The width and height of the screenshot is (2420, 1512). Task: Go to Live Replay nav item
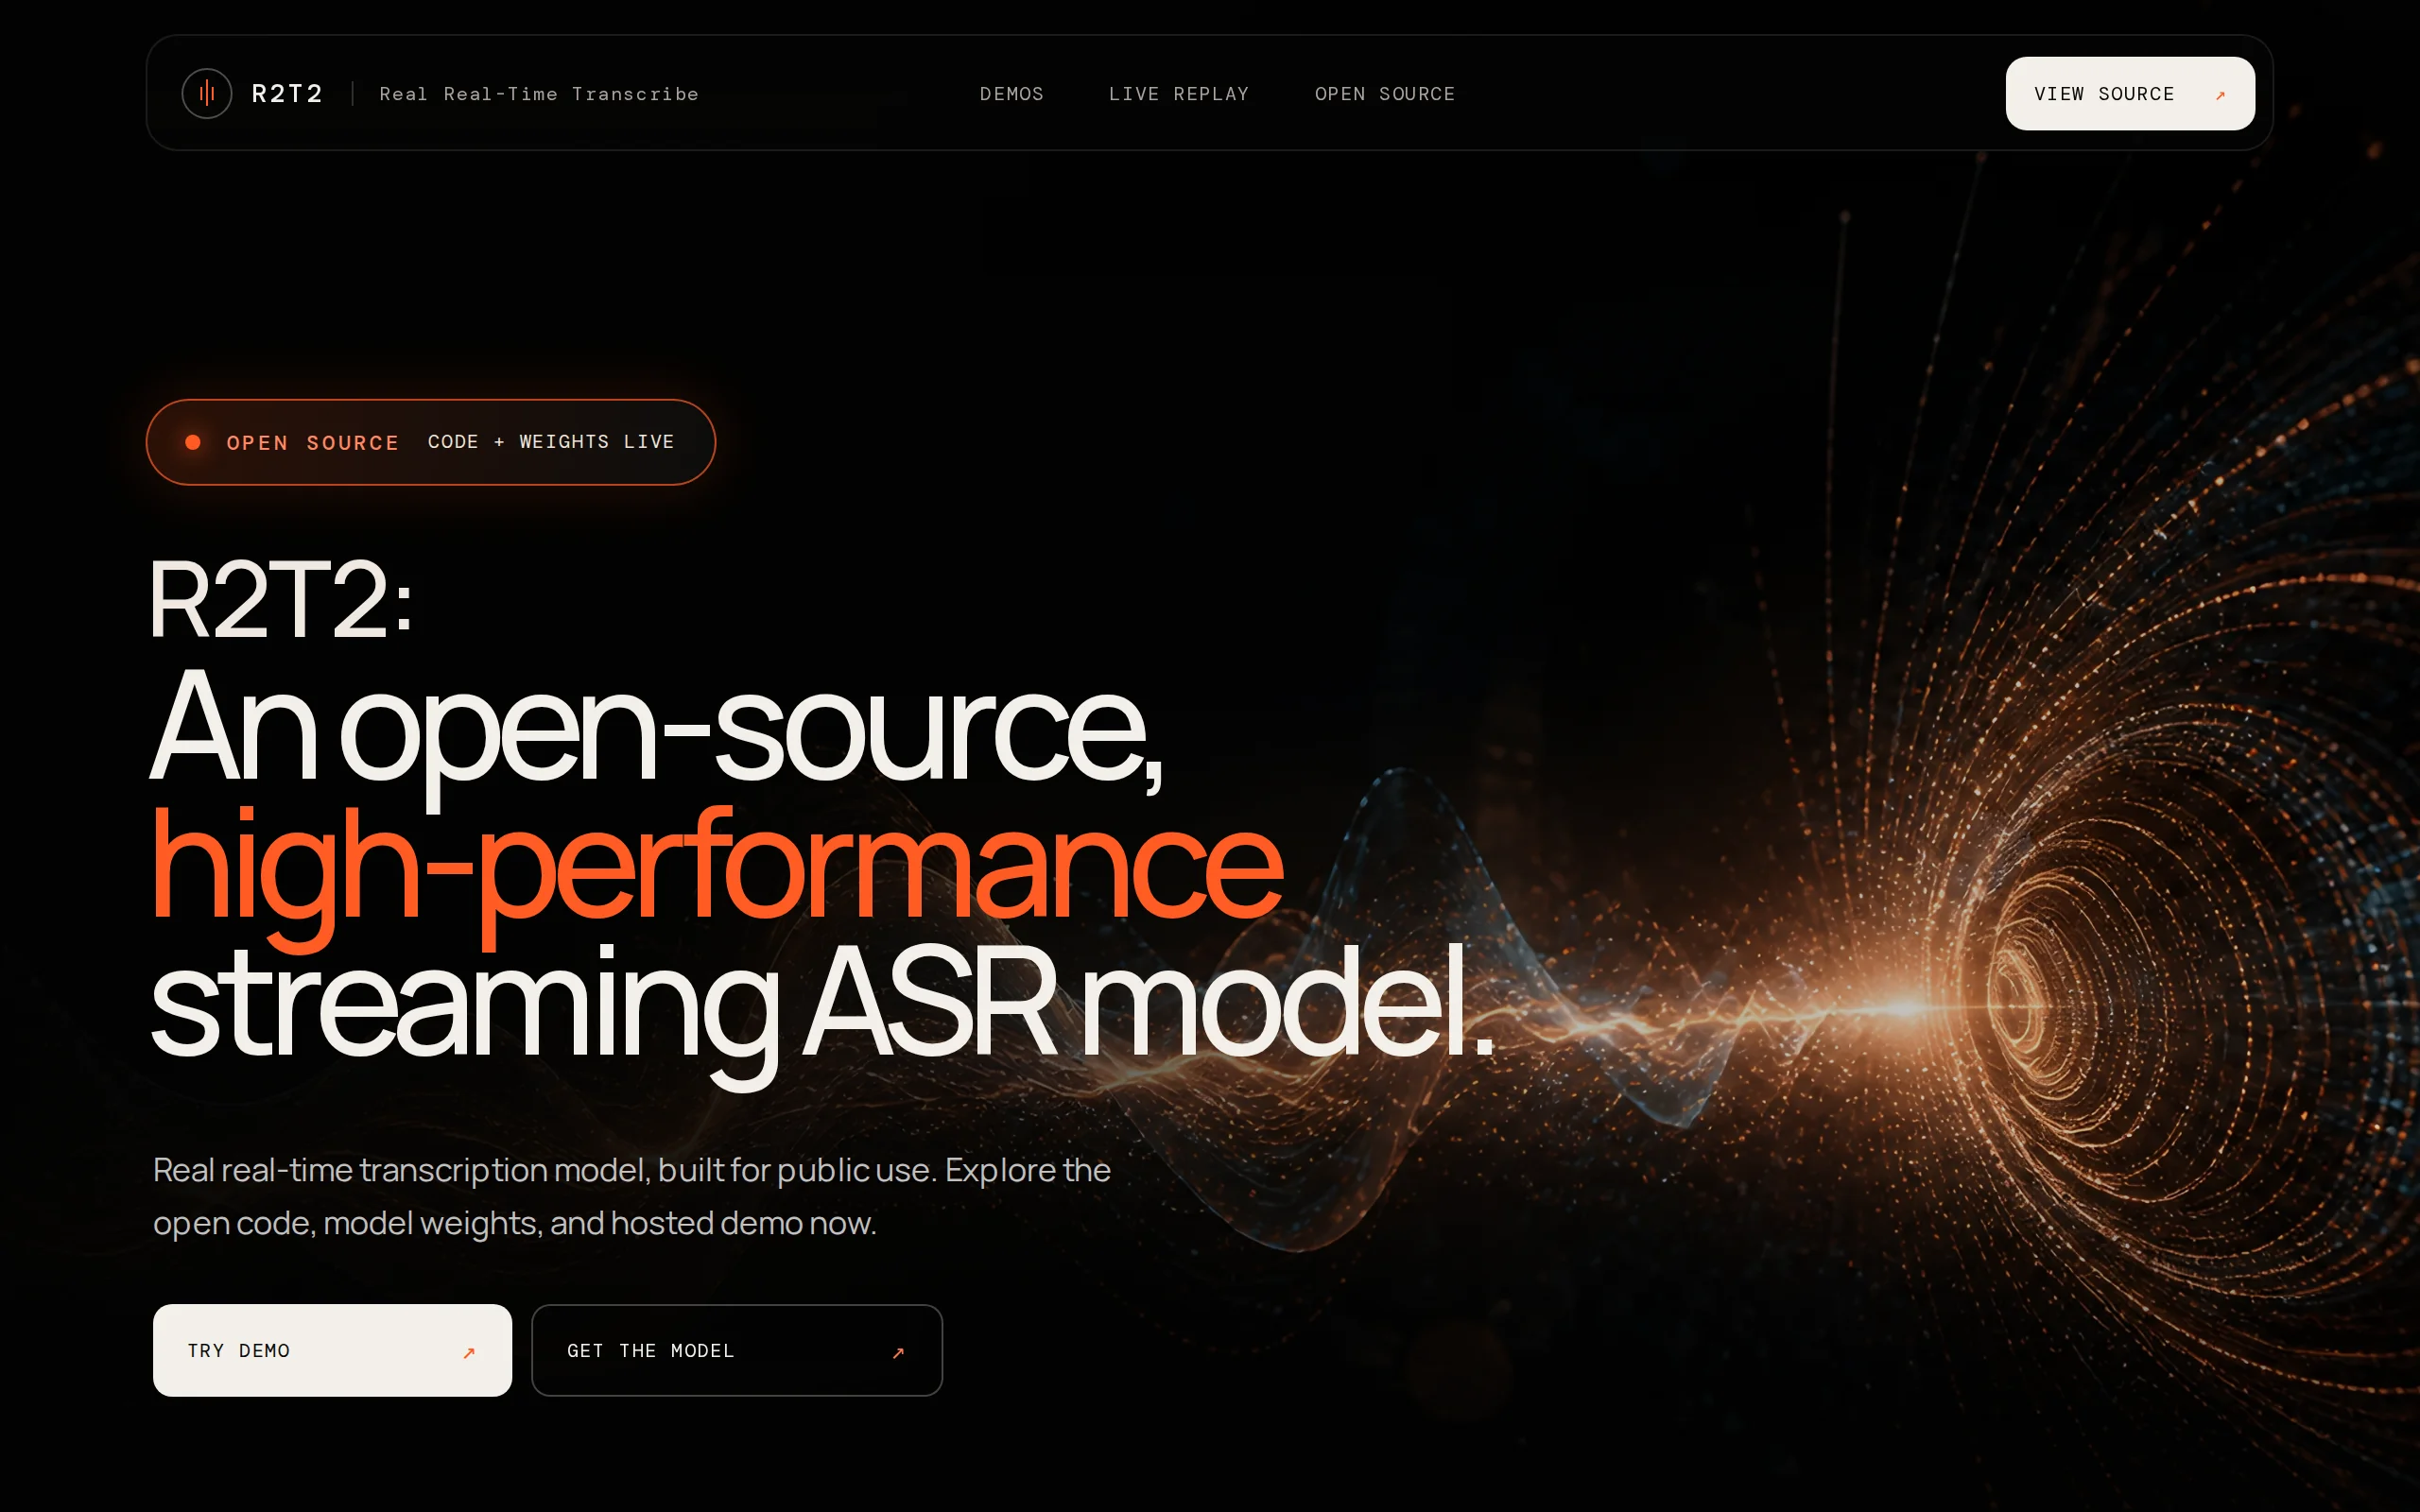point(1179,94)
